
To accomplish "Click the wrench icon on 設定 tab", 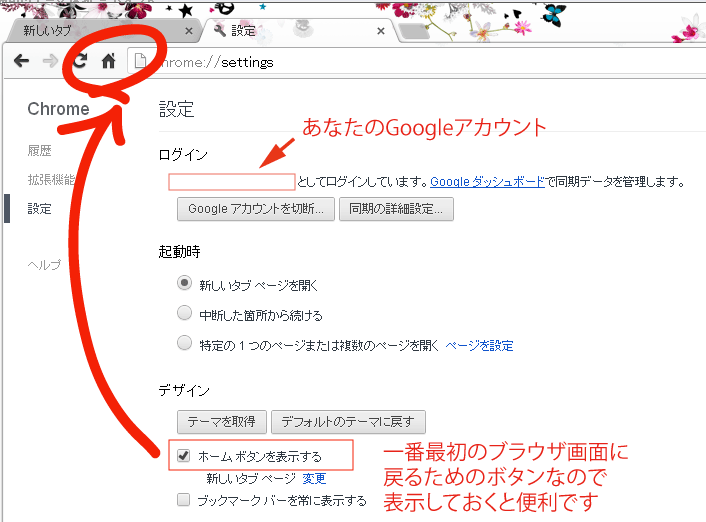I will click(220, 31).
